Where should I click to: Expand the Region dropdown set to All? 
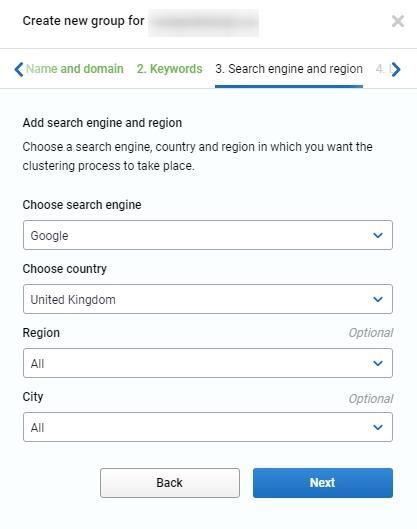coord(208,363)
